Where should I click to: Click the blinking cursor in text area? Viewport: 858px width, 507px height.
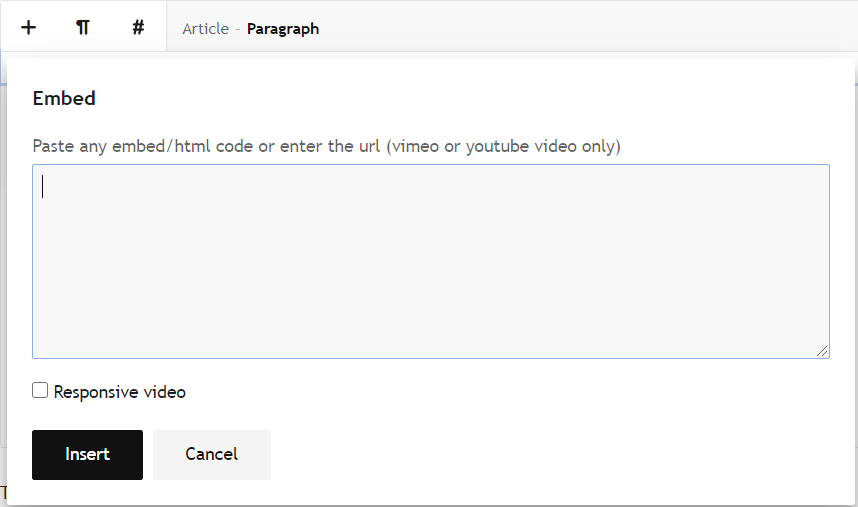[43, 187]
